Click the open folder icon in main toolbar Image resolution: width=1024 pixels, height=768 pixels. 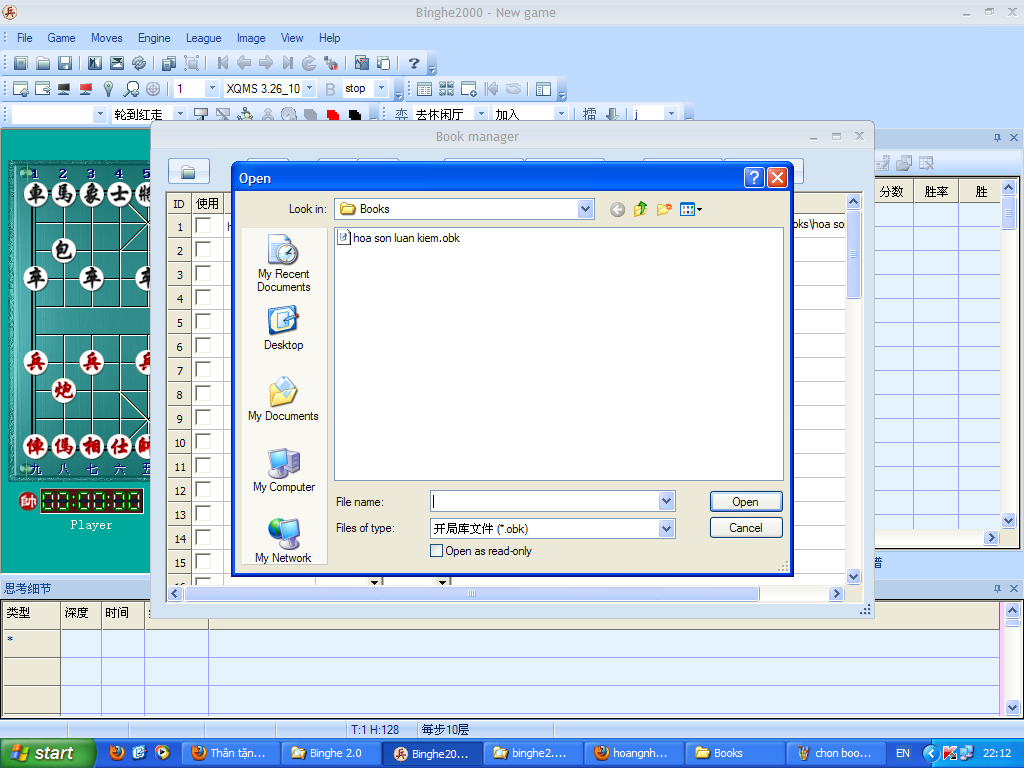click(x=43, y=63)
